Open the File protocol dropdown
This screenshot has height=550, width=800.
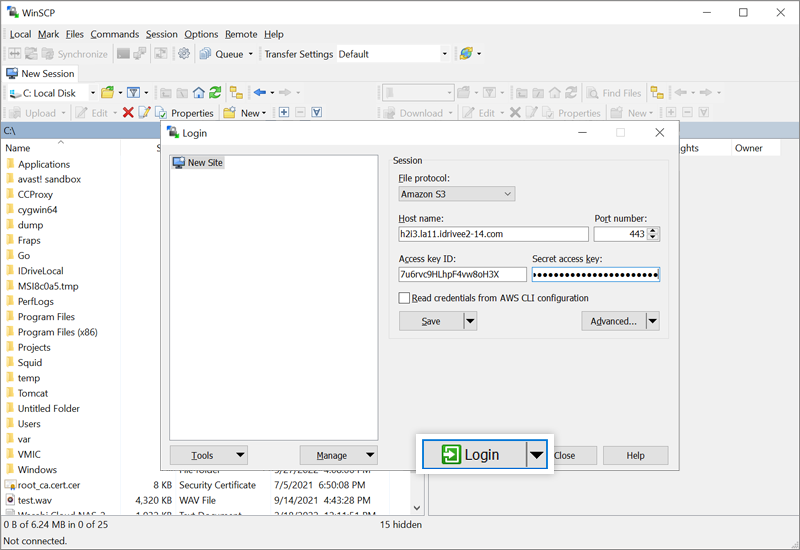pyautogui.click(x=457, y=194)
